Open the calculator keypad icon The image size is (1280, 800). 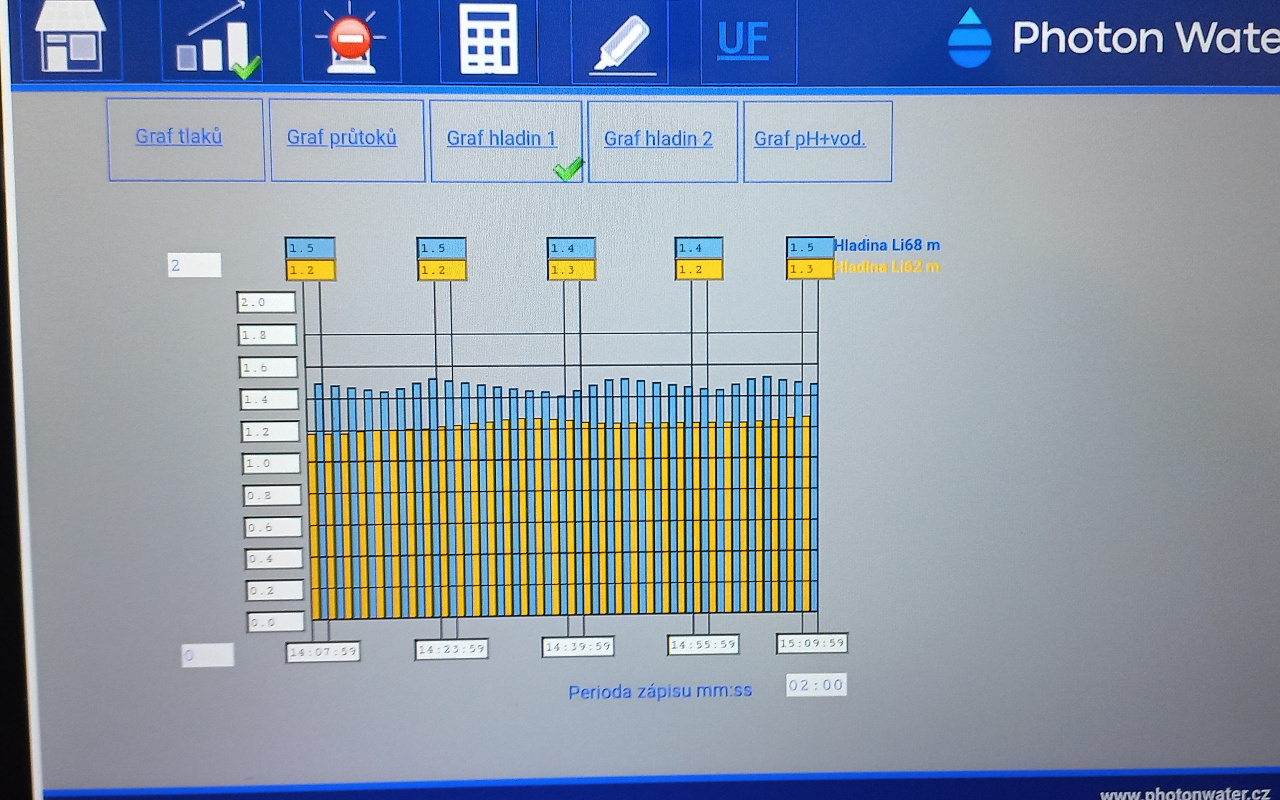click(x=488, y=40)
